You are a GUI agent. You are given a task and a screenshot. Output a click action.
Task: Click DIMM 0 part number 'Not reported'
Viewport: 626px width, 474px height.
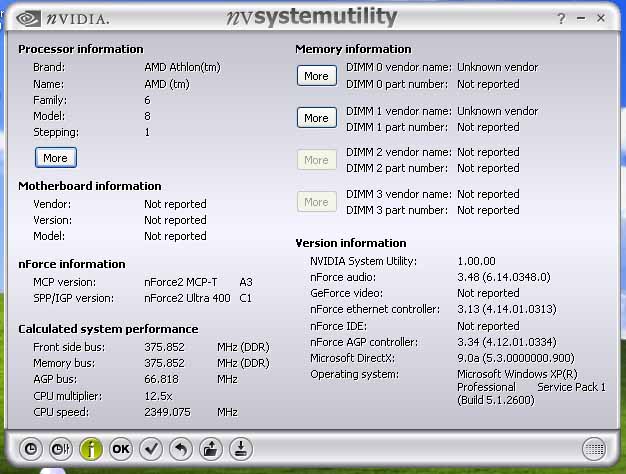tap(488, 84)
